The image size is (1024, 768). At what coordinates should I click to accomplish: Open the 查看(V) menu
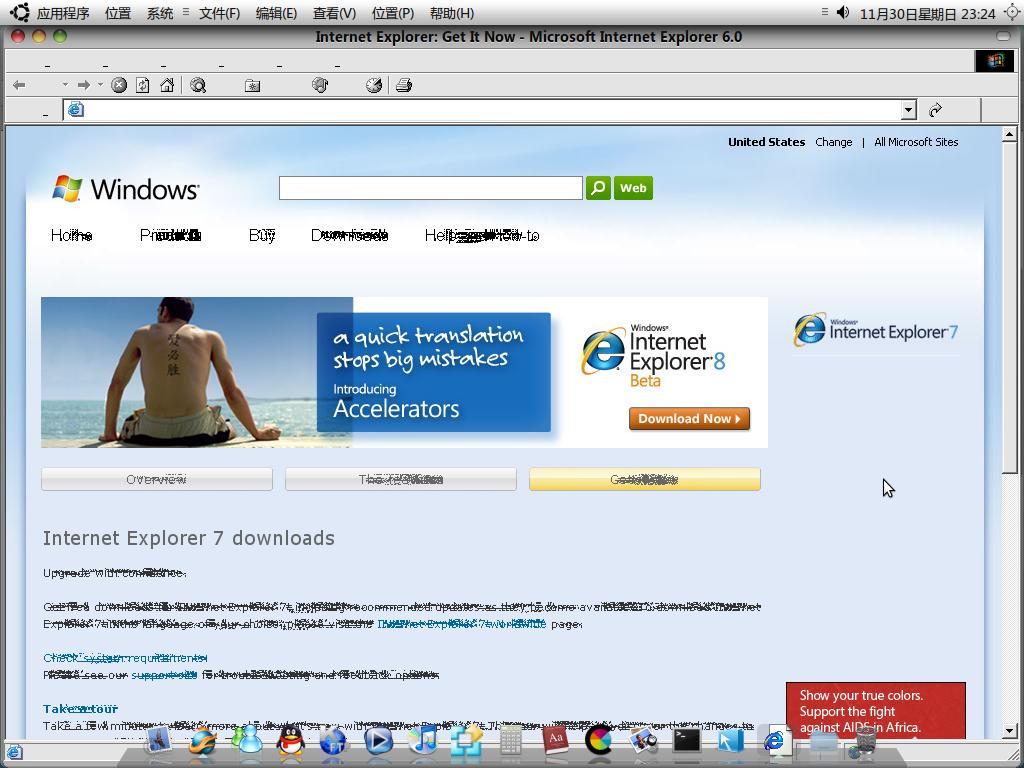334,13
